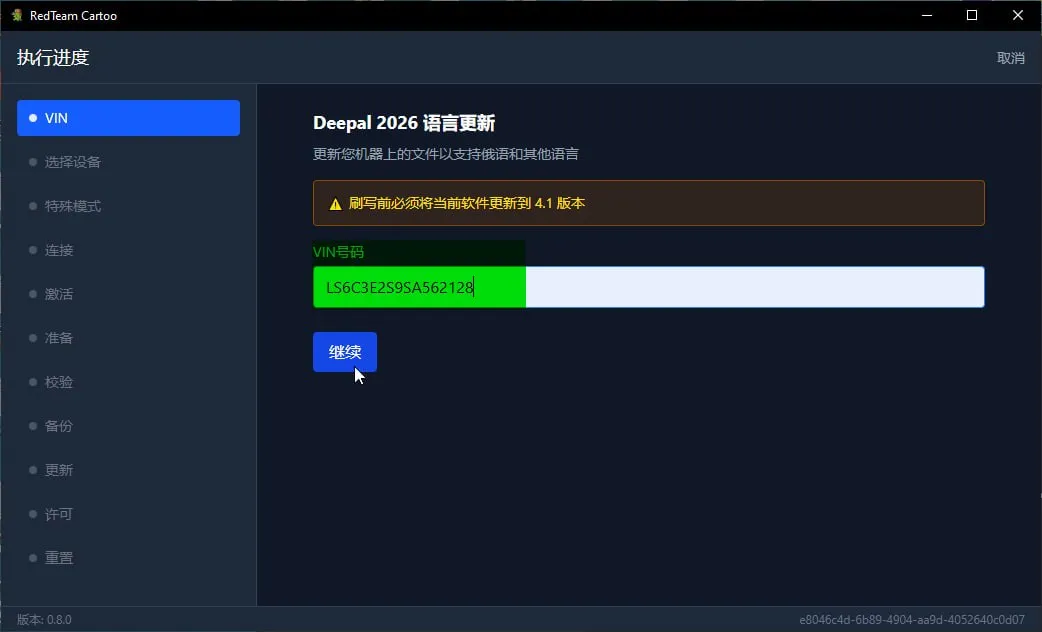Maximize the RedTeam Cartoo window
1042x632 pixels.
click(972, 15)
